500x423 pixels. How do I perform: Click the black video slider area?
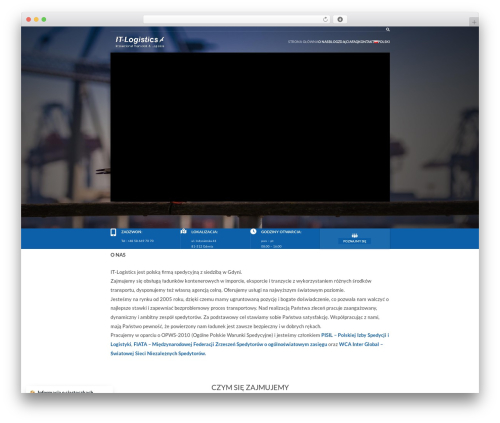pyautogui.click(x=250, y=127)
